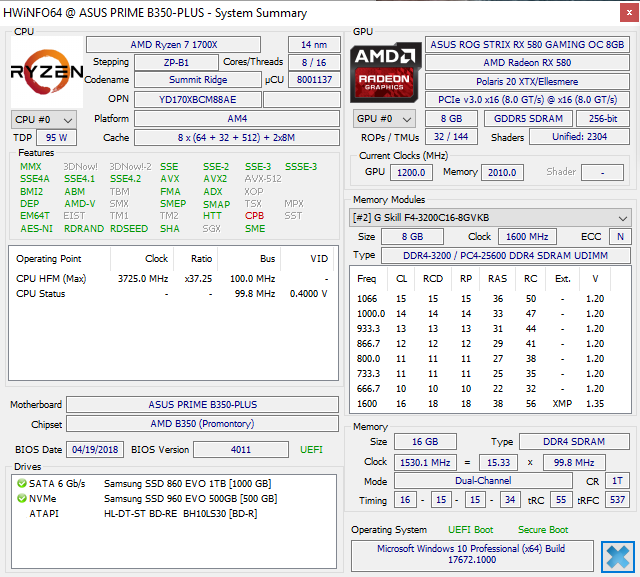Image resolution: width=640 pixels, height=577 pixels.
Task: Select the HL-DT-ST BD-RE BH10LS30 drive
Action: [x=173, y=513]
